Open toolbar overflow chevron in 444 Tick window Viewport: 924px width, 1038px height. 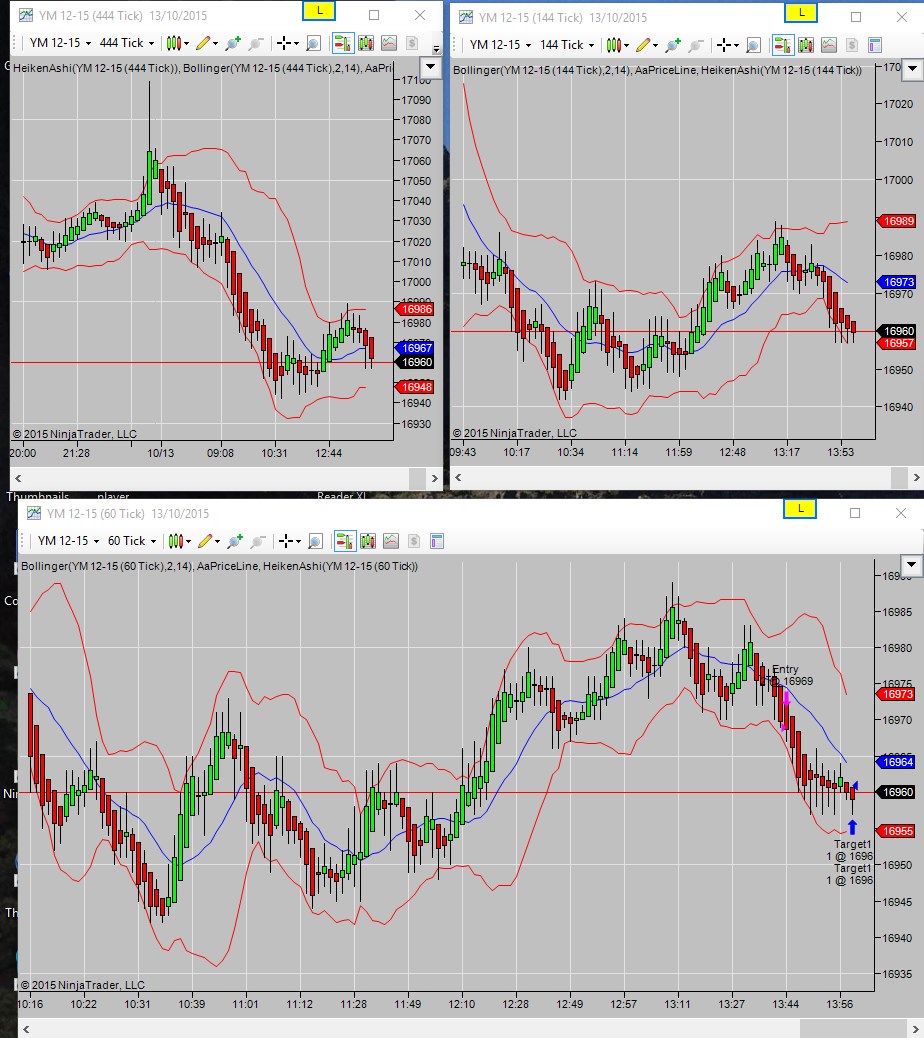pyautogui.click(x=436, y=48)
